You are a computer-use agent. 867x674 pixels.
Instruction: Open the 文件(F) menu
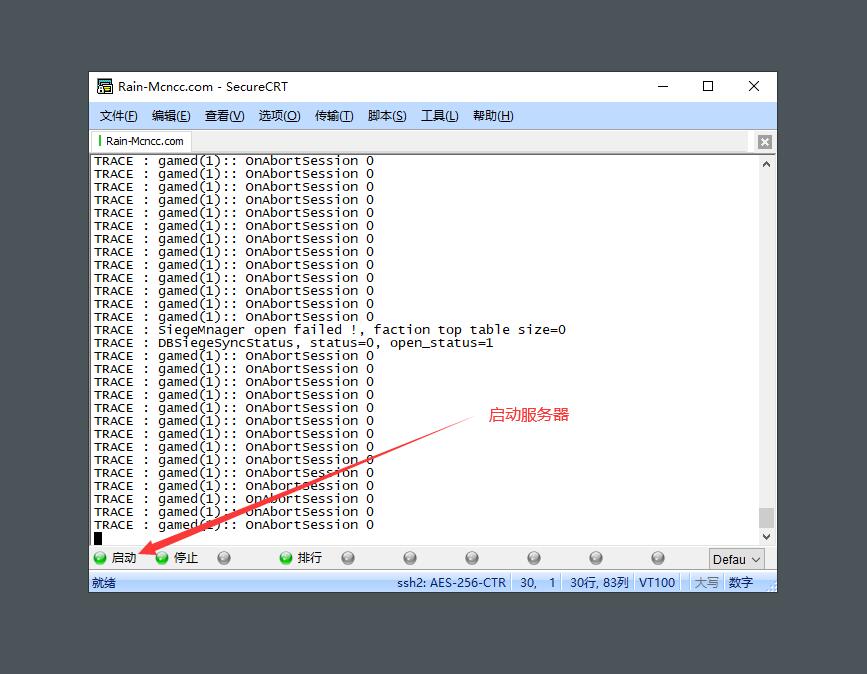pyautogui.click(x=120, y=115)
